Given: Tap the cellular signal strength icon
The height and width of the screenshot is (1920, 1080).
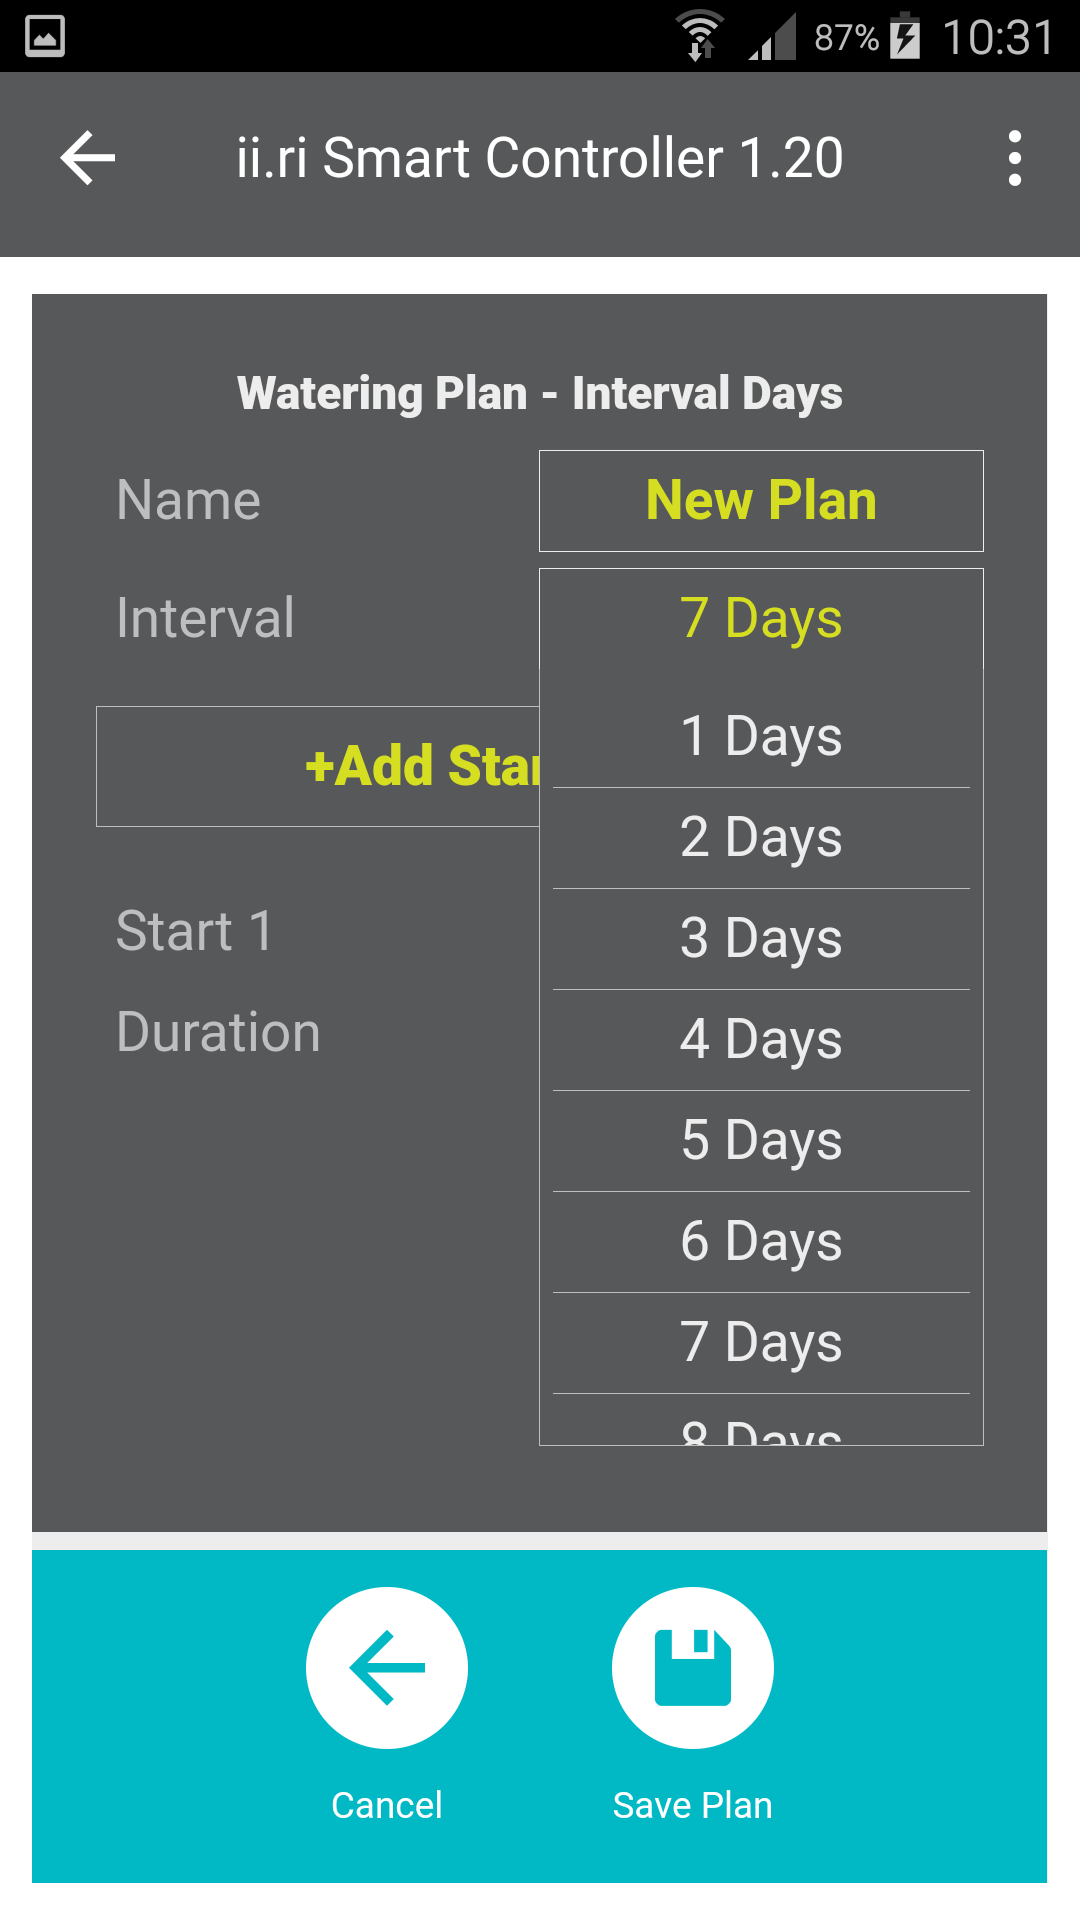Looking at the screenshot, I should [x=772, y=36].
